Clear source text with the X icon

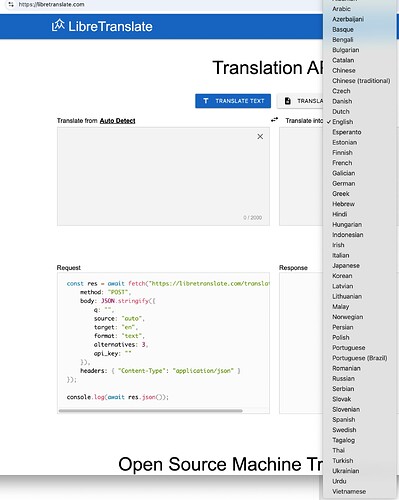[260, 136]
